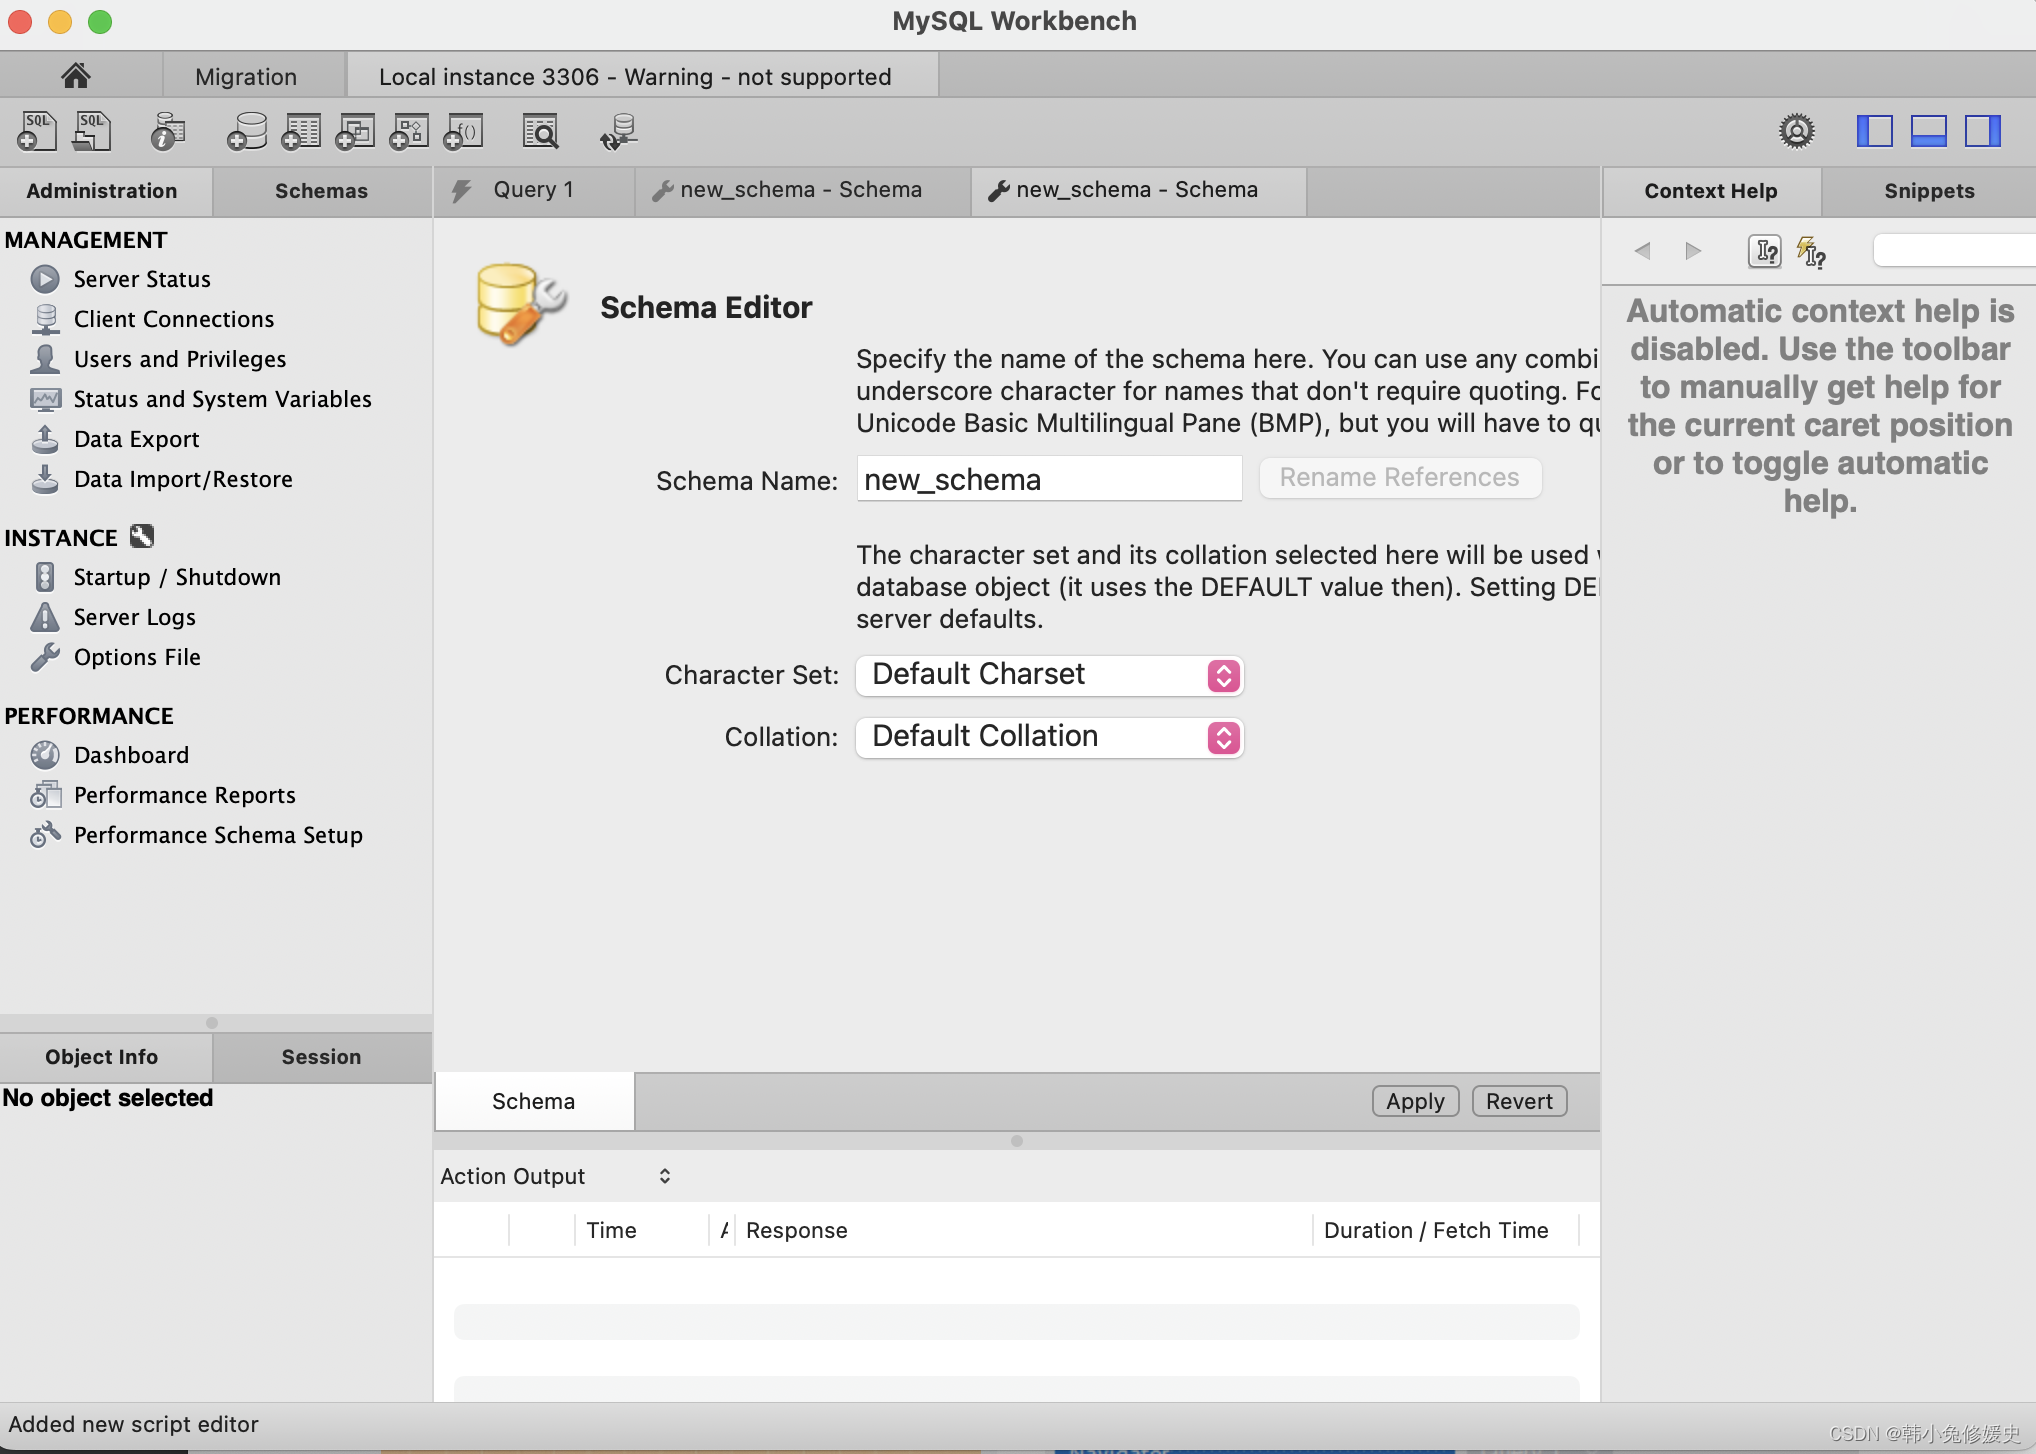The image size is (2036, 1454).
Task: Open SQL script file icon
Action: (92, 131)
